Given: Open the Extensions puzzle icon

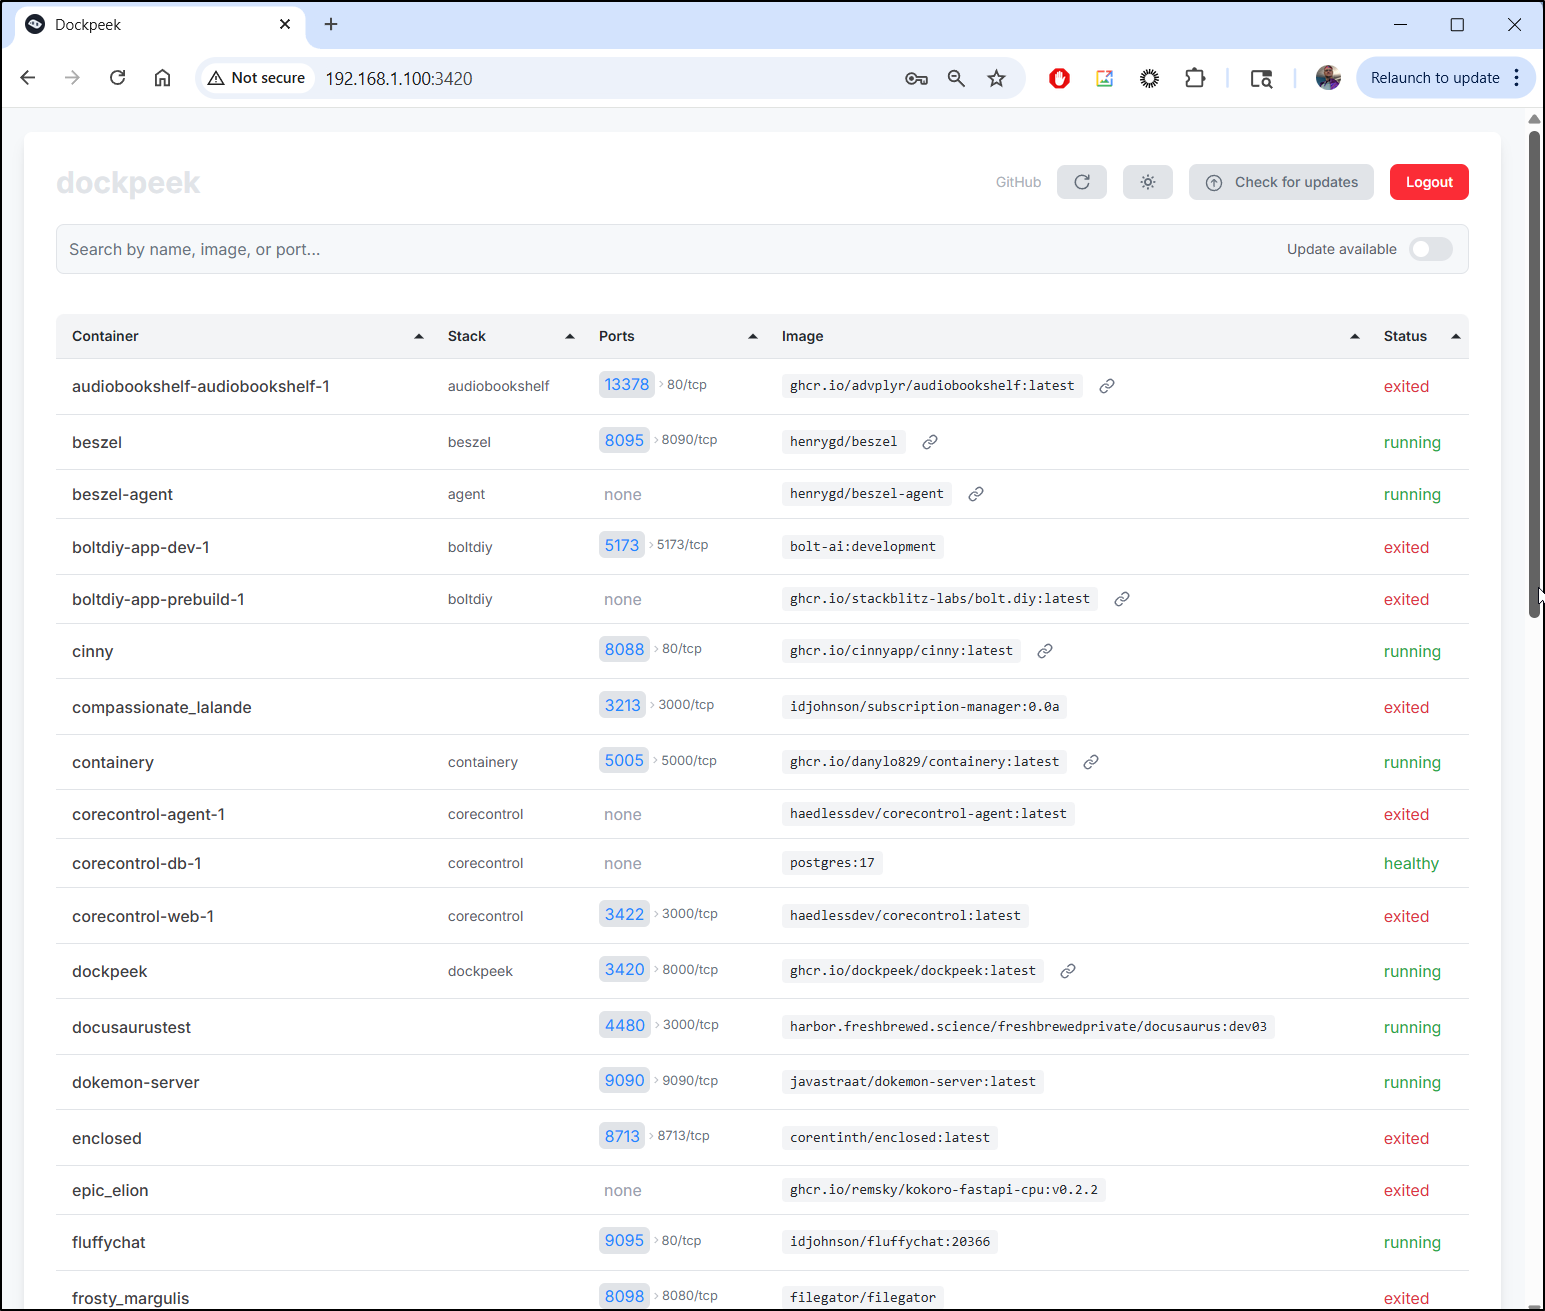Looking at the screenshot, I should click(1195, 78).
